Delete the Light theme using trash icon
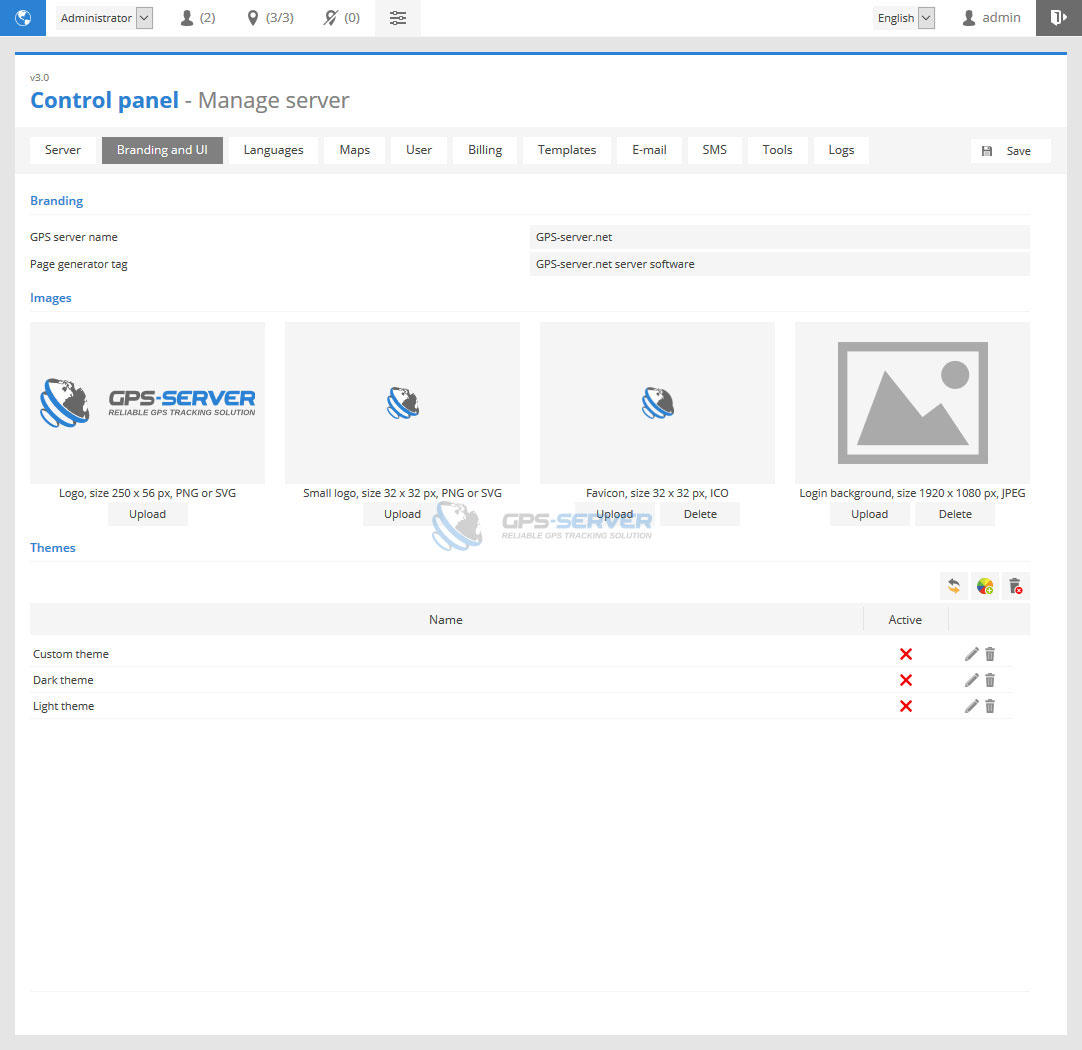Screen dimensions: 1082x1050 (x=990, y=706)
